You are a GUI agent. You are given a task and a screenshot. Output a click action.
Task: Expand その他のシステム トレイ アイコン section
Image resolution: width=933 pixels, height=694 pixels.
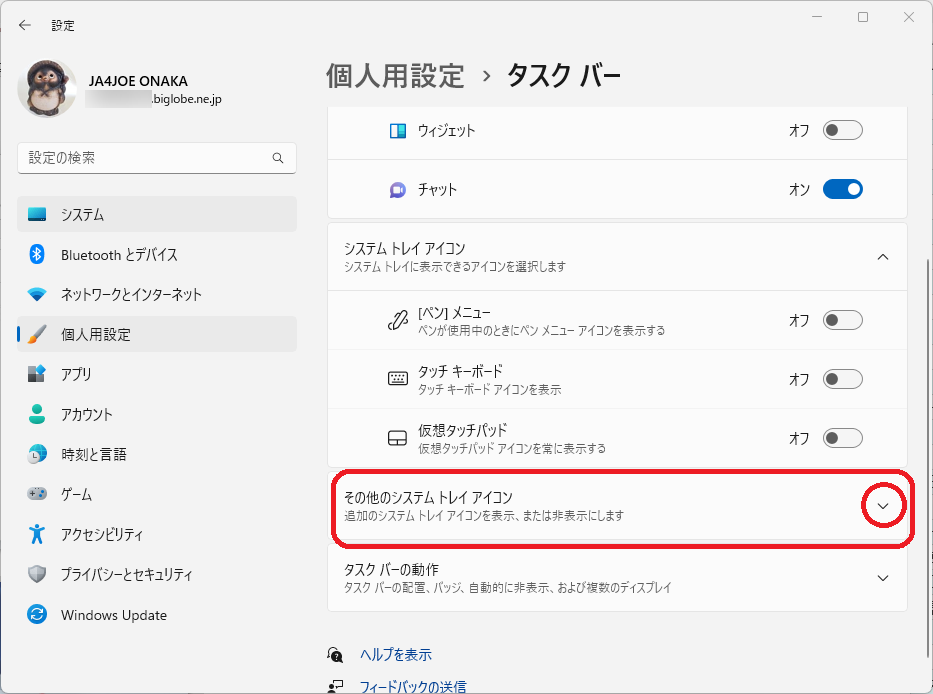(883, 506)
